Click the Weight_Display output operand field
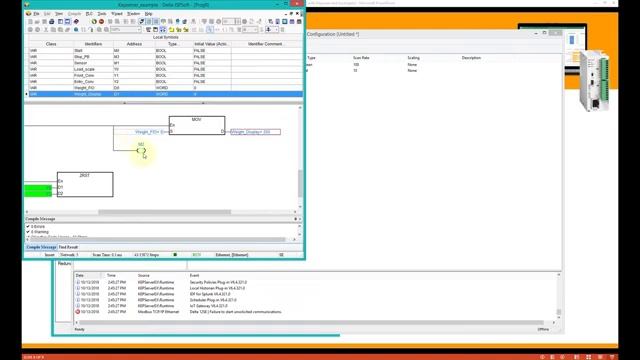 click(x=256, y=132)
